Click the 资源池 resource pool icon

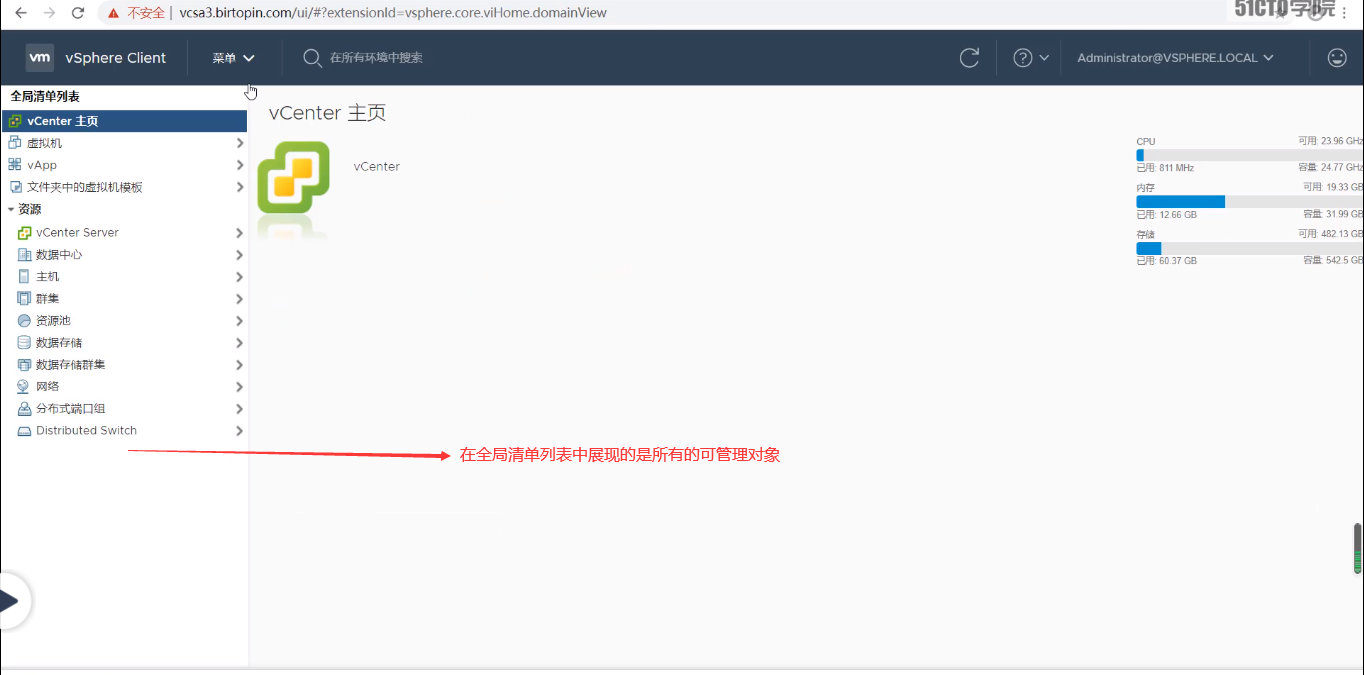coord(25,321)
